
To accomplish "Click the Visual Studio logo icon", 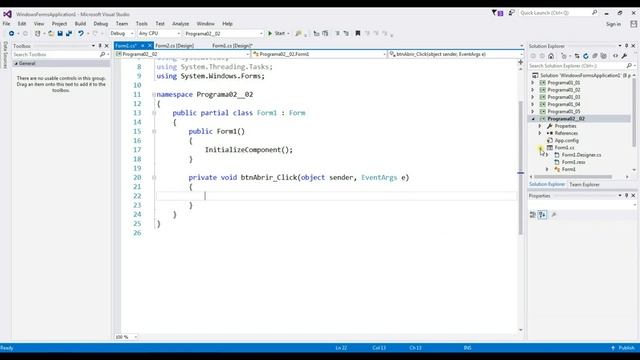I will [7, 14].
